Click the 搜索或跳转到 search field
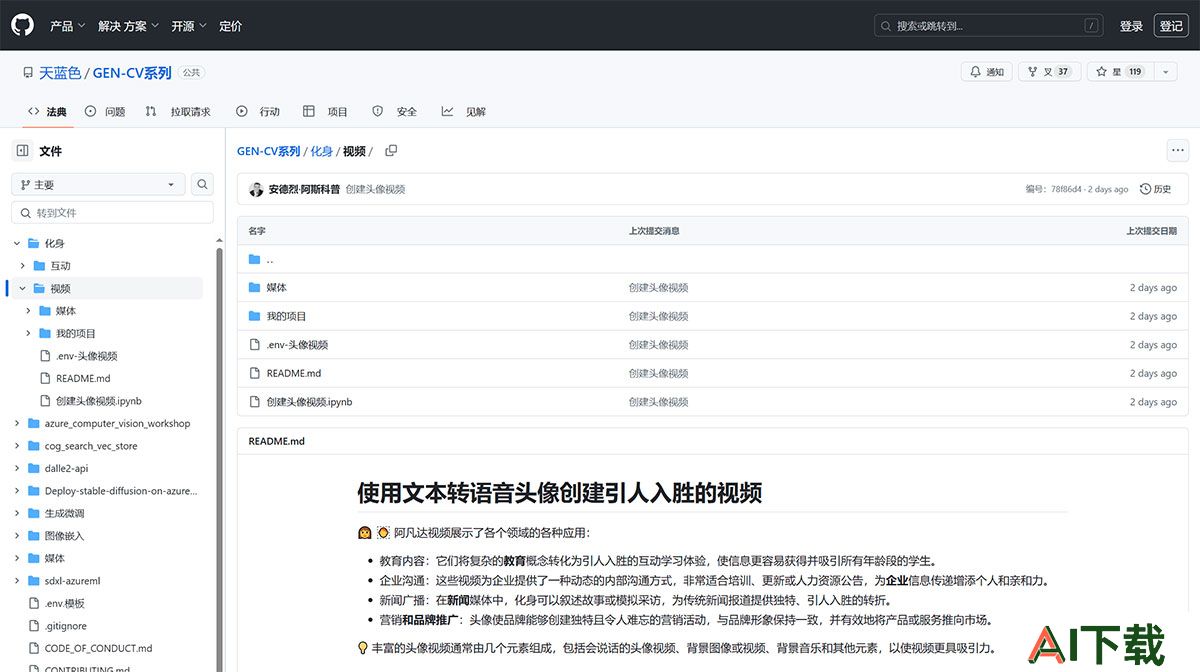 click(989, 26)
